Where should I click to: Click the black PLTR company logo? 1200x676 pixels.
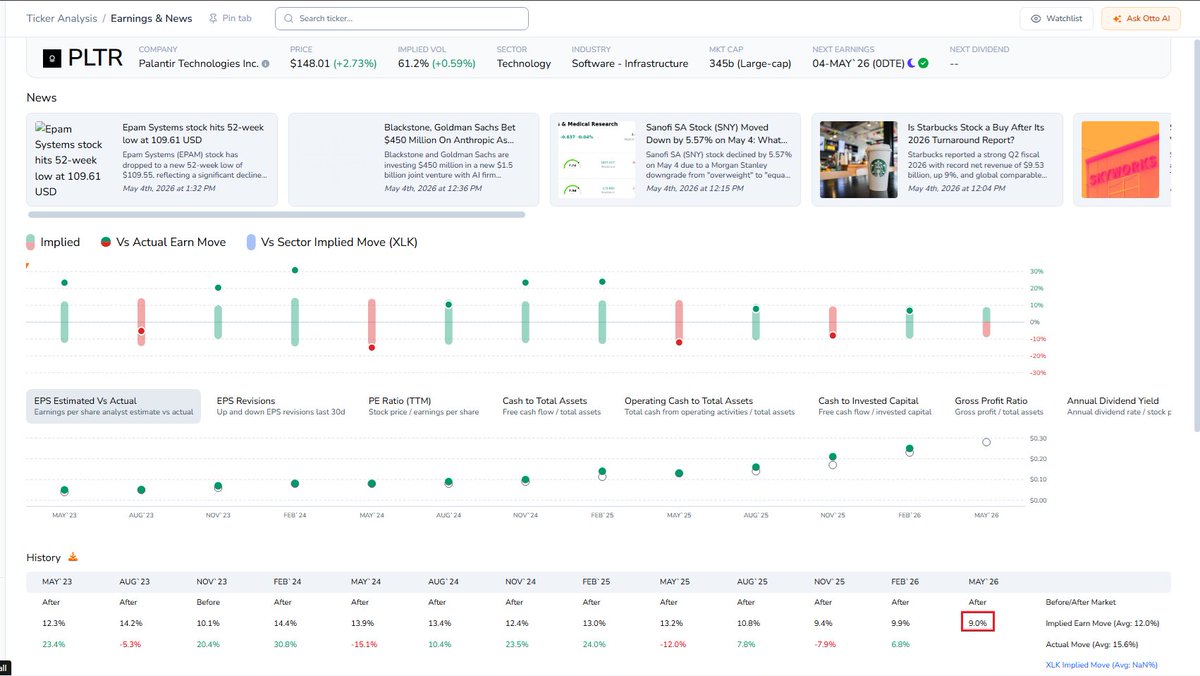[x=52, y=59]
